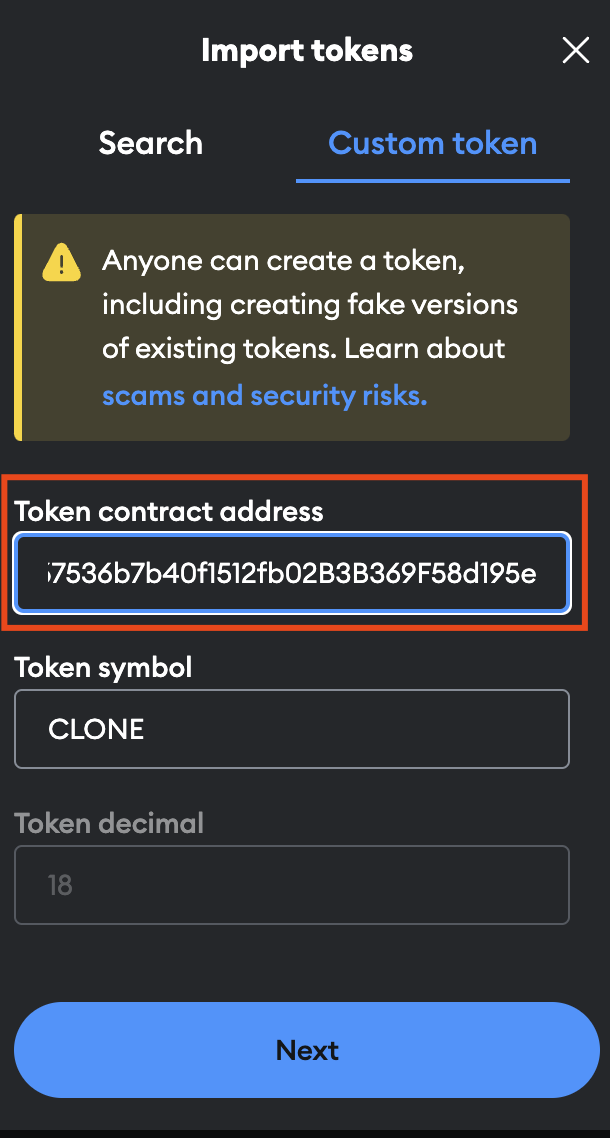Click the yellow accent bar of the warning banner
The height and width of the screenshot is (1138, 610).
click(17, 327)
